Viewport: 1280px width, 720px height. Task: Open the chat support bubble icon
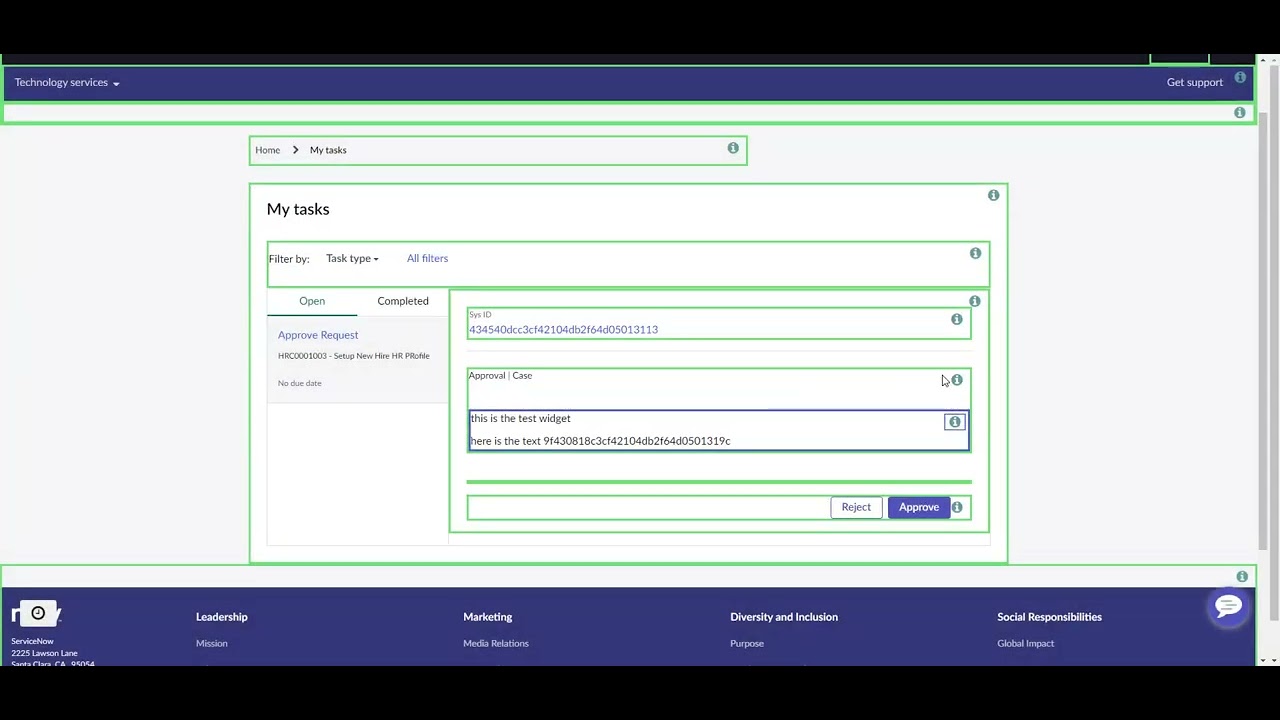[1228, 606]
